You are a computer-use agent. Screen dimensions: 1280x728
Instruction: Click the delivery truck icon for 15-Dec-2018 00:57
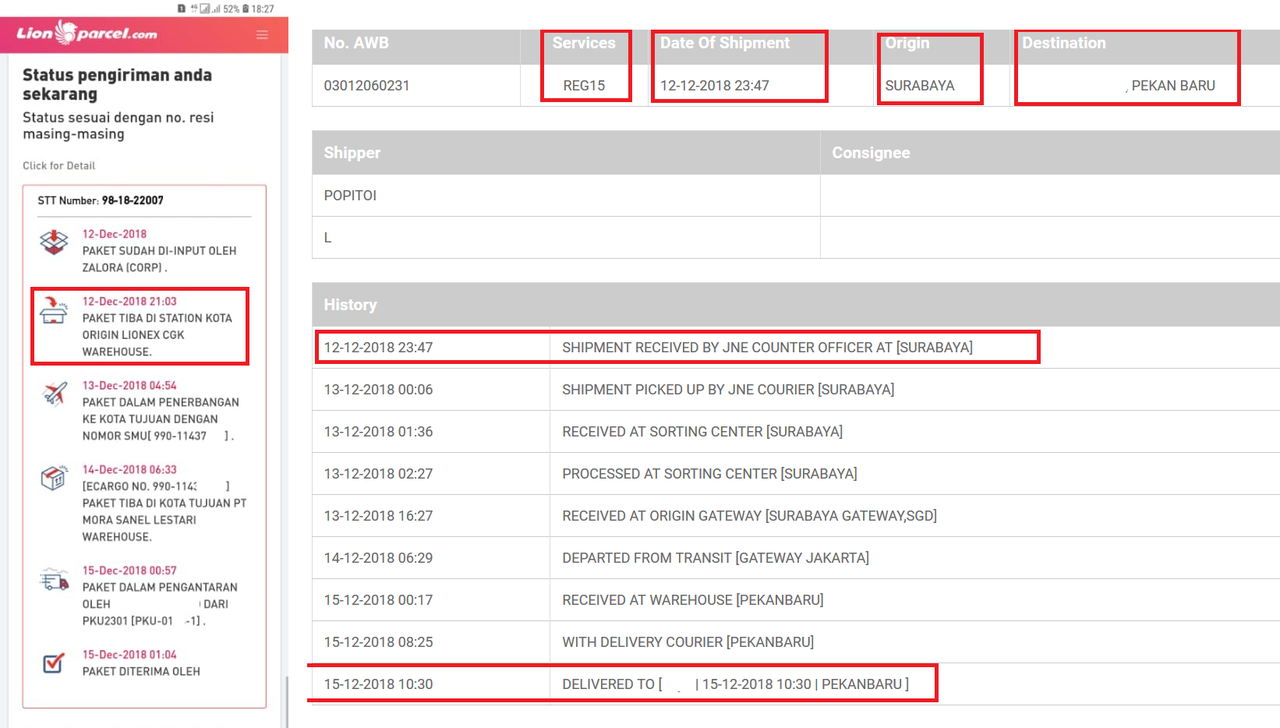click(53, 578)
